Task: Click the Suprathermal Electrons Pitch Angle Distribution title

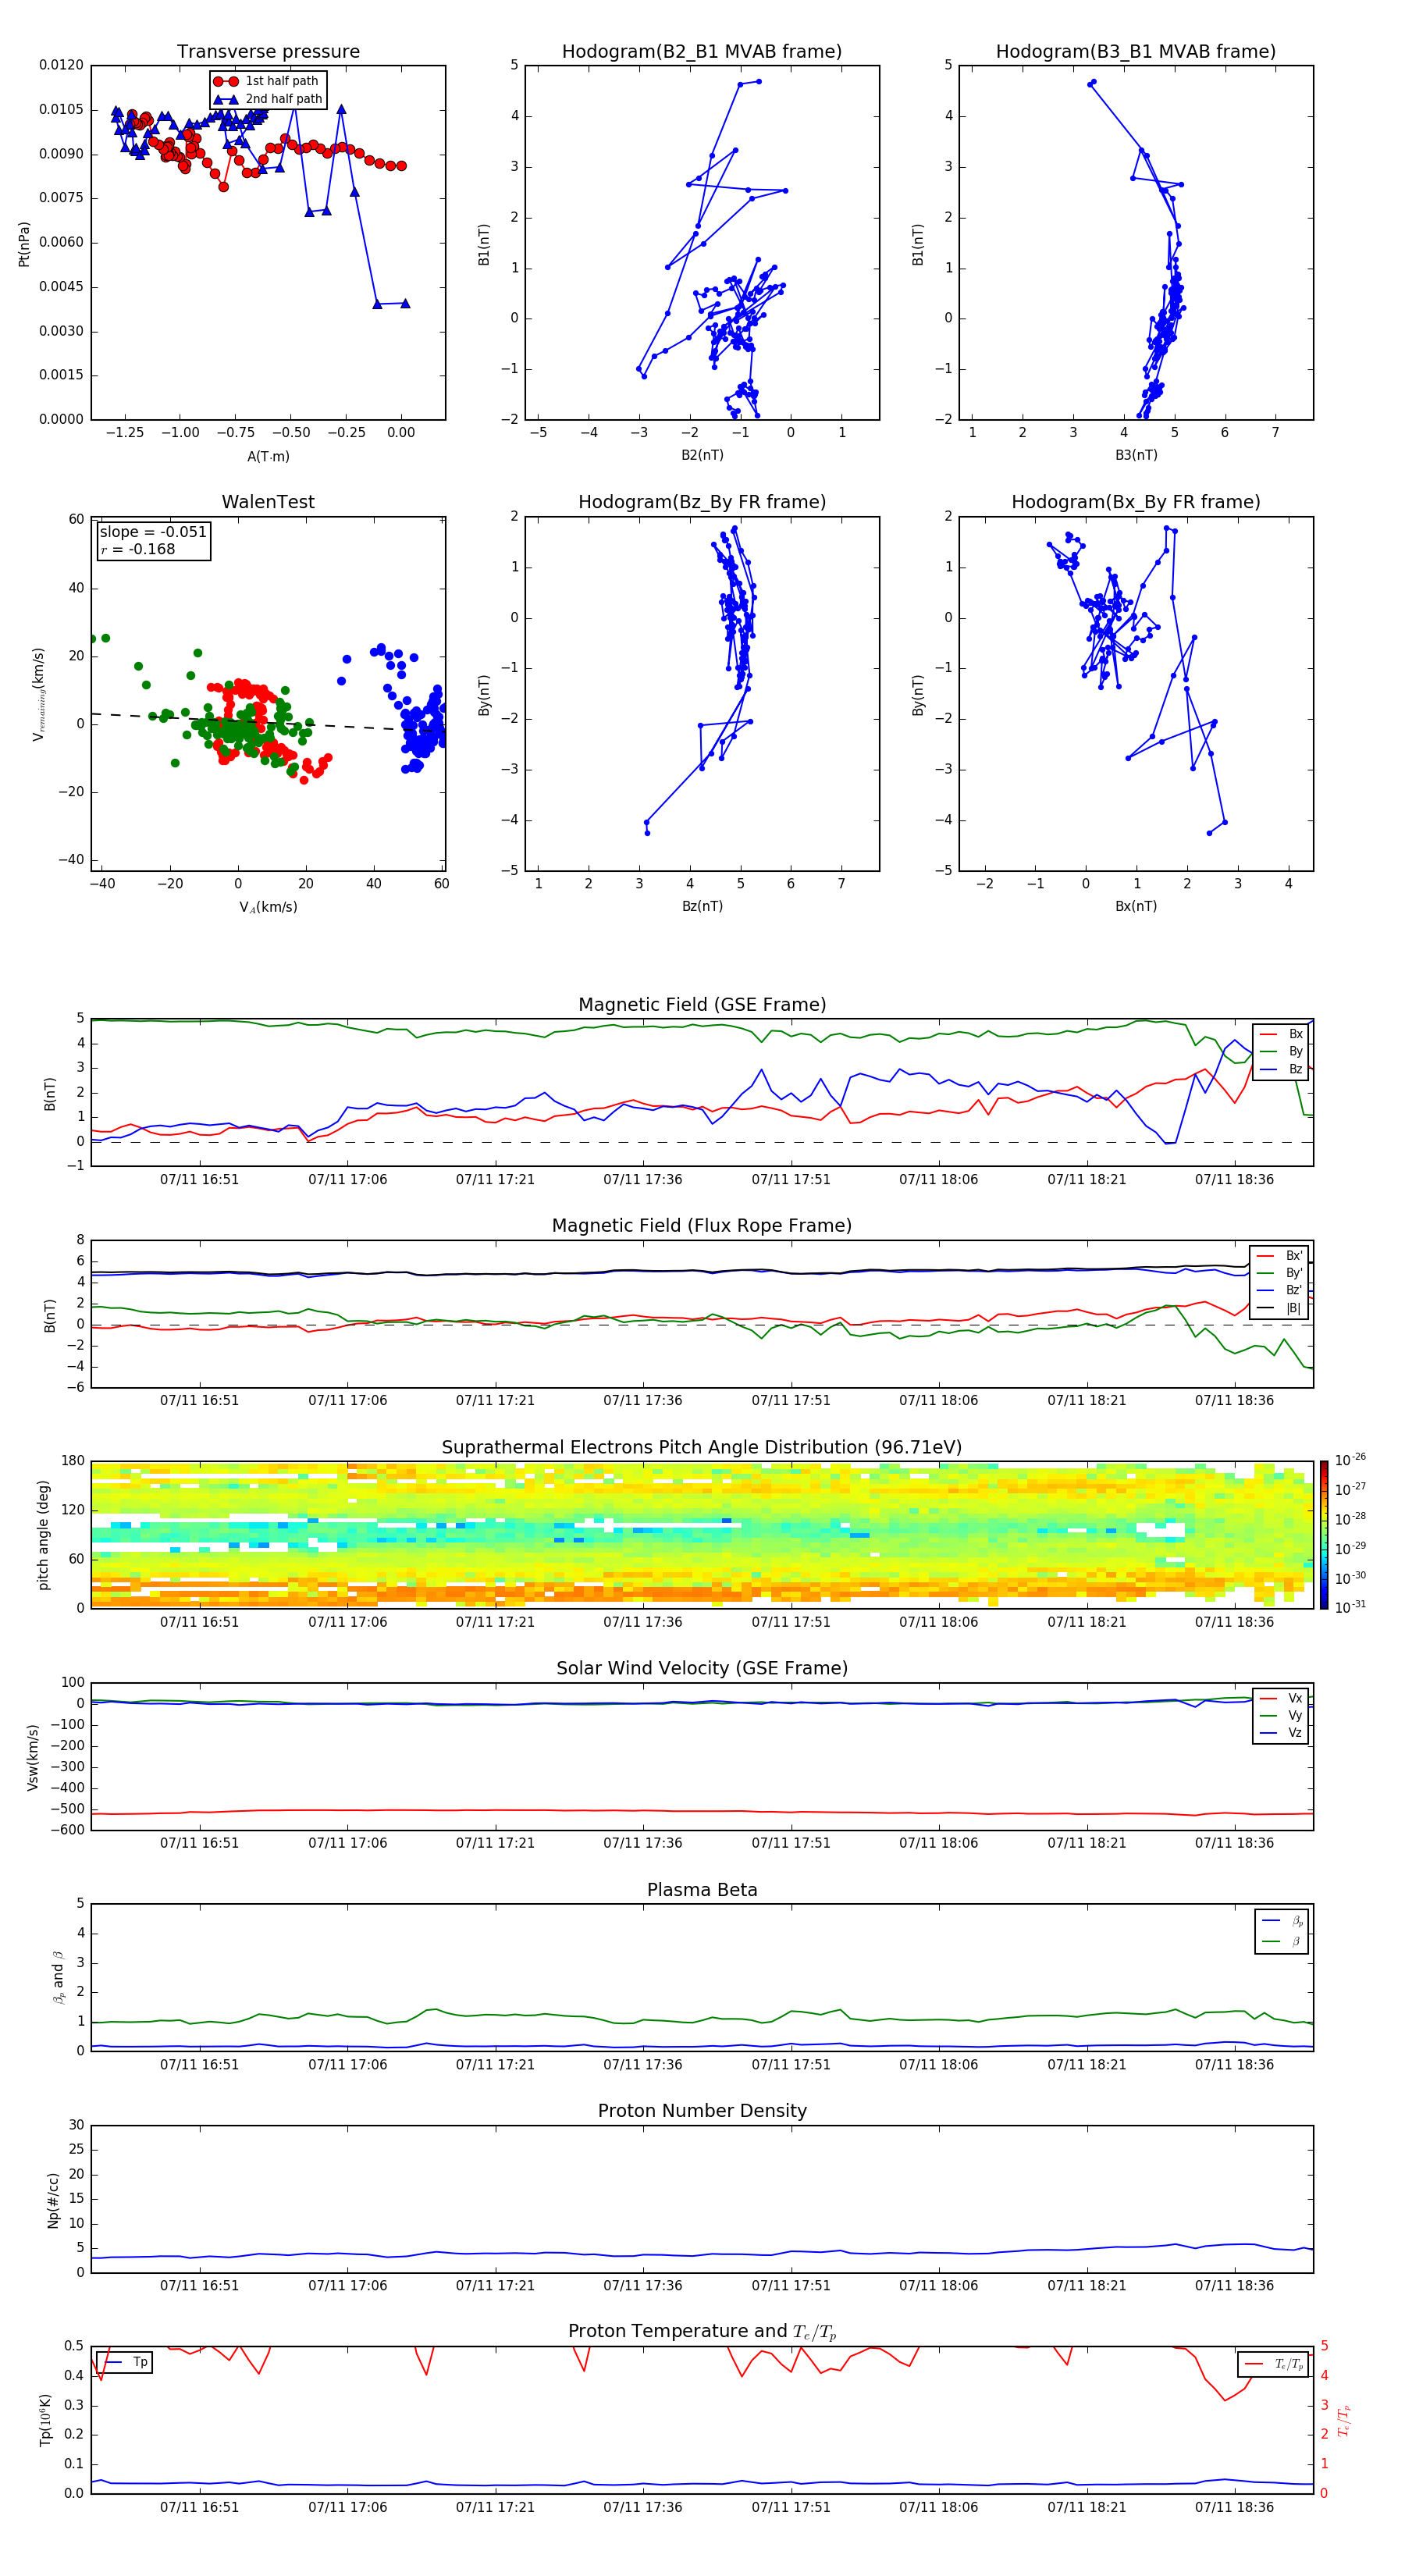Action: point(702,1447)
